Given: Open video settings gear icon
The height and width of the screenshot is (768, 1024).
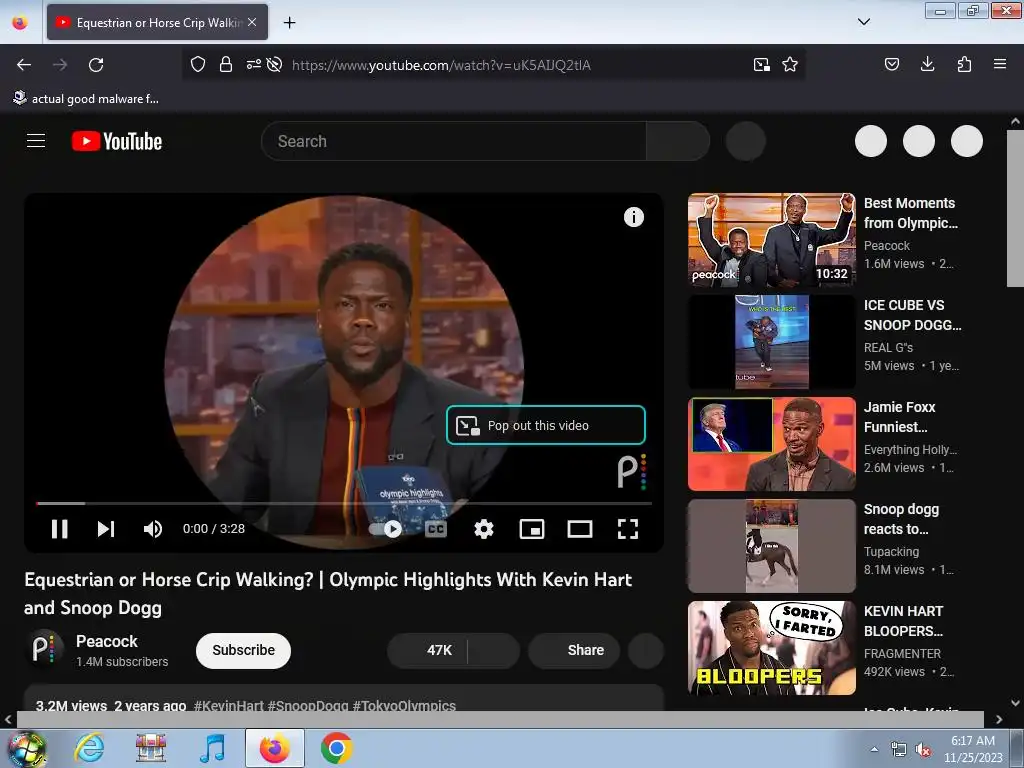Looking at the screenshot, I should (483, 529).
